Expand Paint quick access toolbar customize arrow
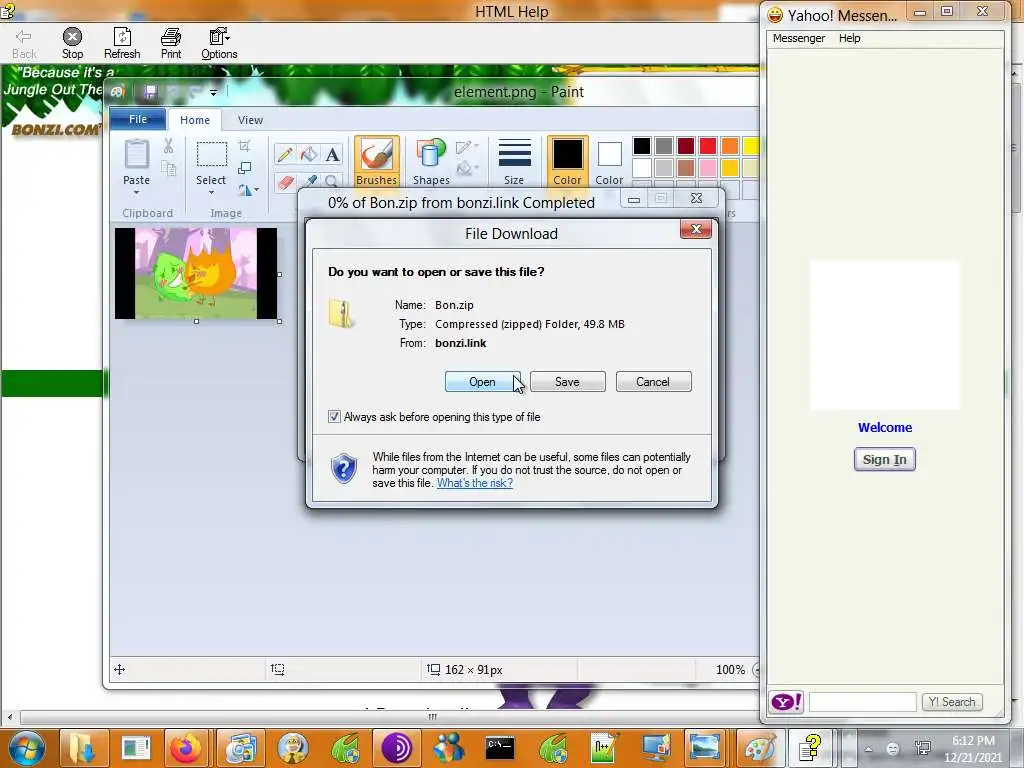Viewport: 1024px width, 768px height. coord(214,92)
